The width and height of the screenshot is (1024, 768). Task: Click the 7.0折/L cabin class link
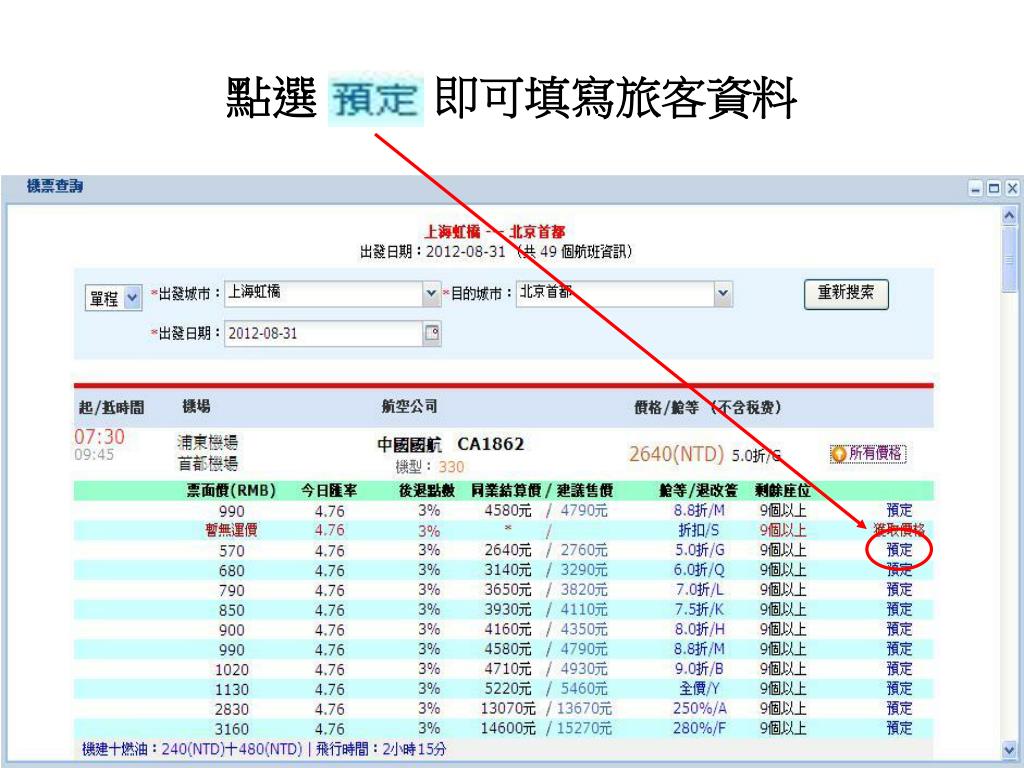coord(699,590)
